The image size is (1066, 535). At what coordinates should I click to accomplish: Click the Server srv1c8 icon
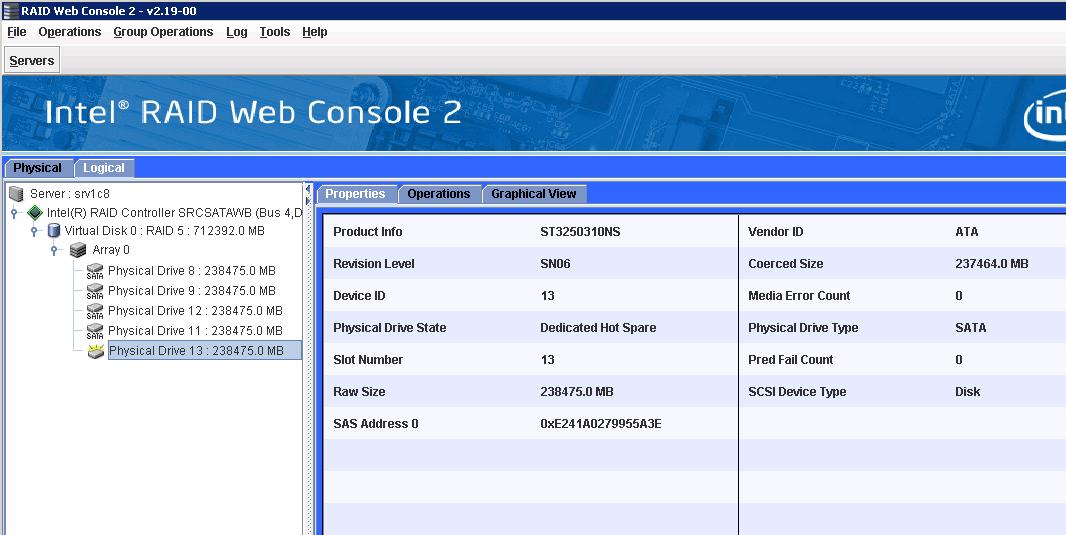(16, 193)
